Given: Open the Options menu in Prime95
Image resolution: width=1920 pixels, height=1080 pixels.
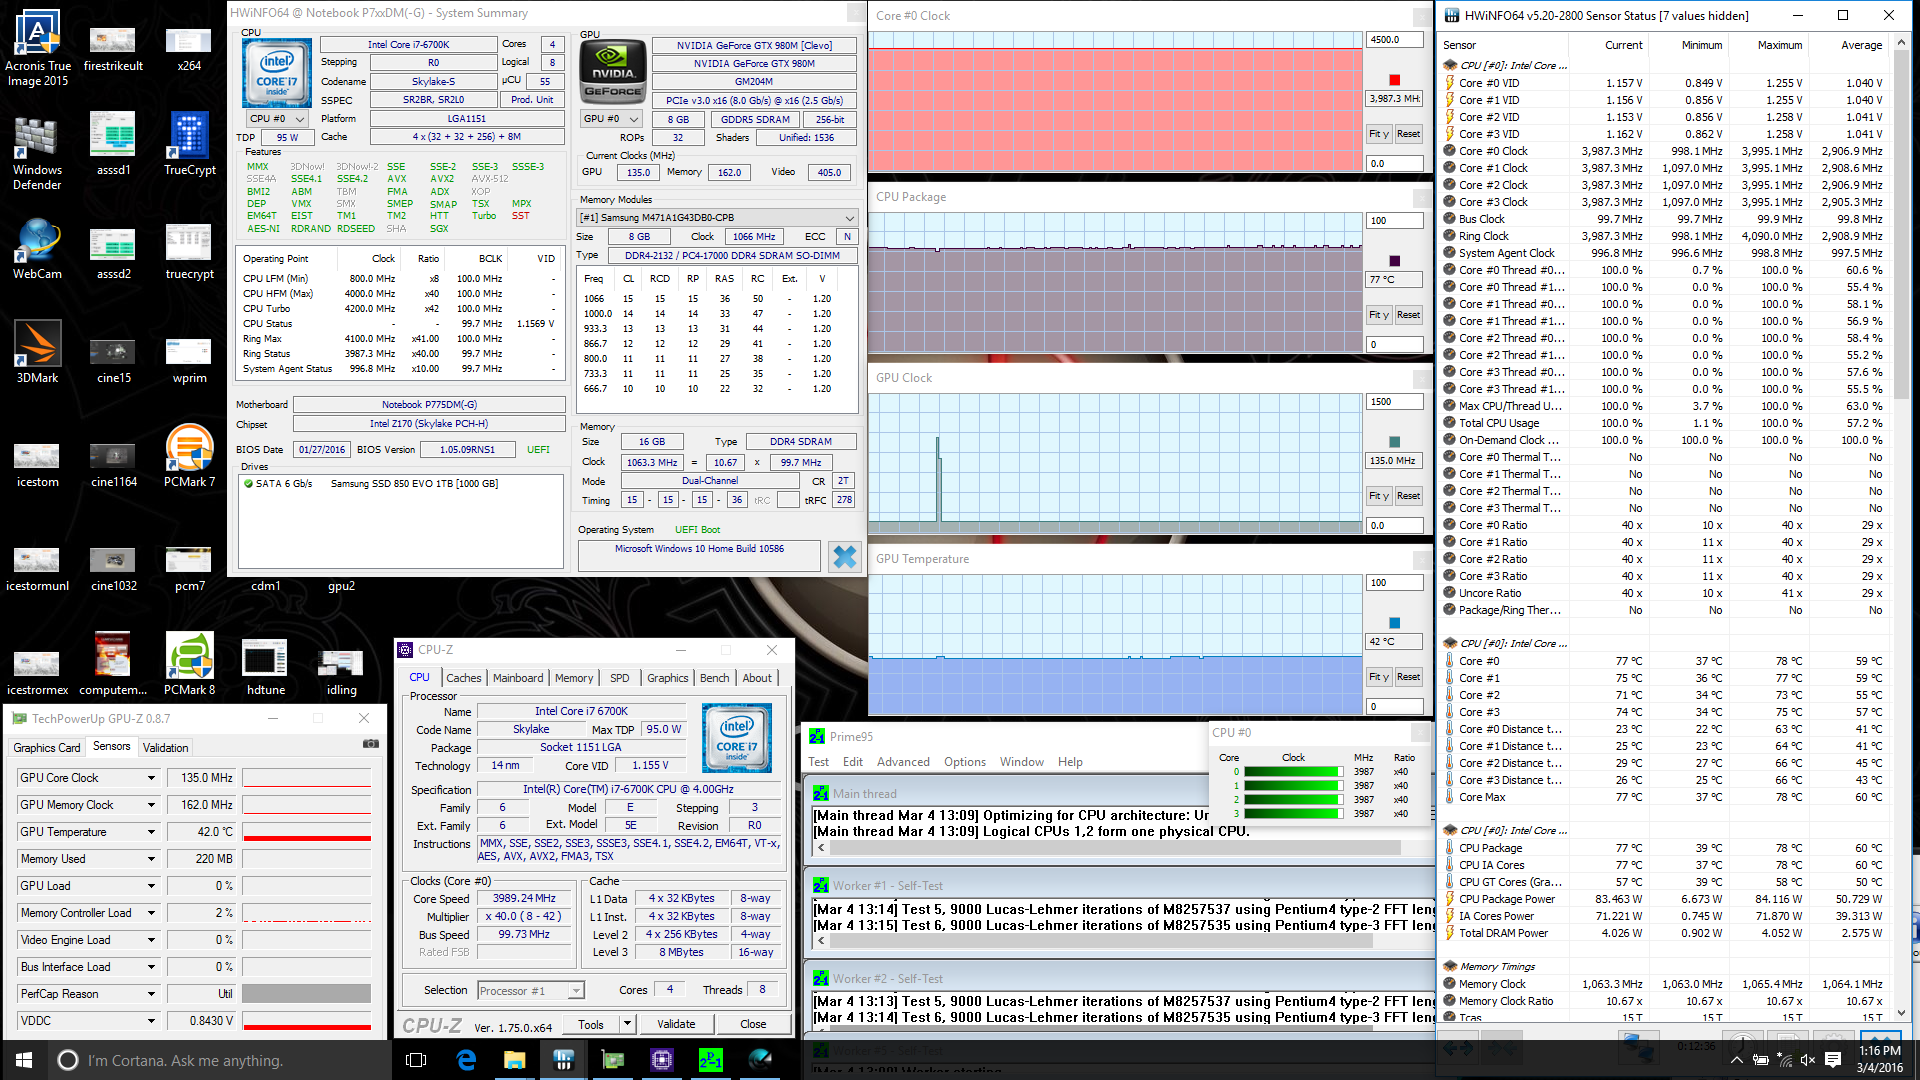Looking at the screenshot, I should pos(964,762).
